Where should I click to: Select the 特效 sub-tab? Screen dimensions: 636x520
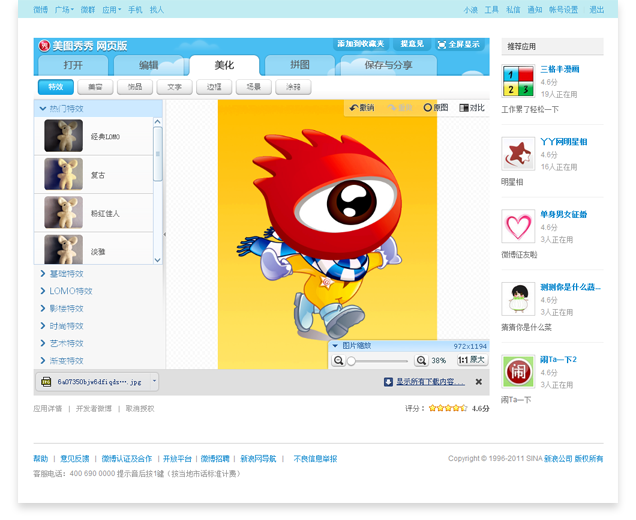pos(56,87)
